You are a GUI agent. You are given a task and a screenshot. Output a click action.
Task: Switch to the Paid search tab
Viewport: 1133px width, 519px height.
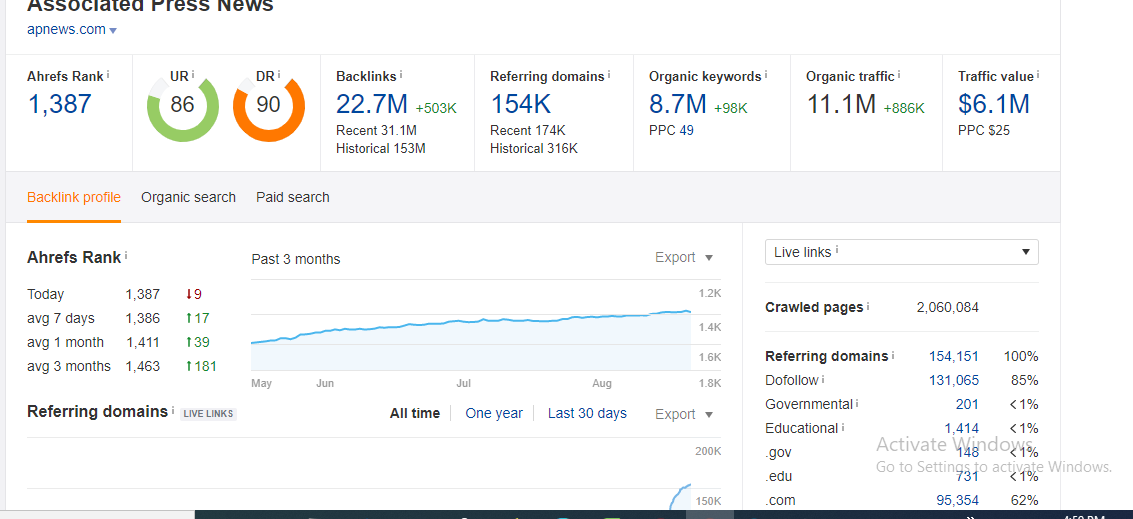pos(292,197)
